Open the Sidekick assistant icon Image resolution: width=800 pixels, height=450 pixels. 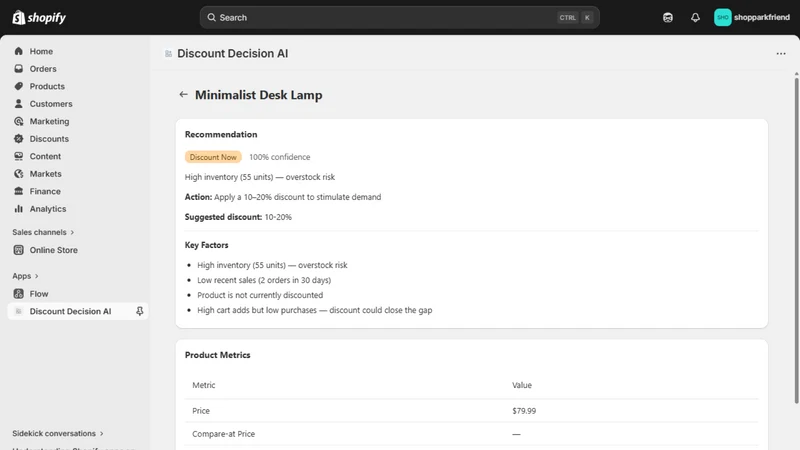tap(668, 17)
